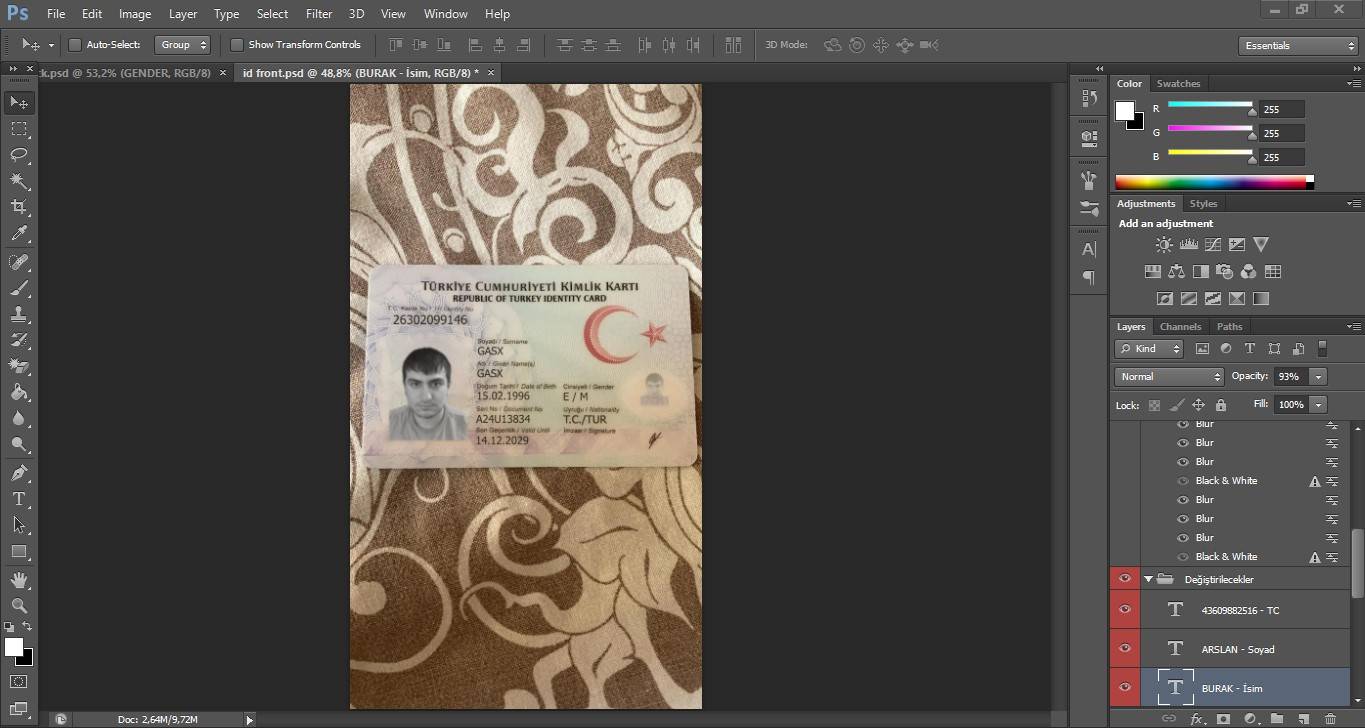This screenshot has width=1365, height=728.
Task: Open the Fill slider dropdown arrow
Action: [x=1319, y=405]
